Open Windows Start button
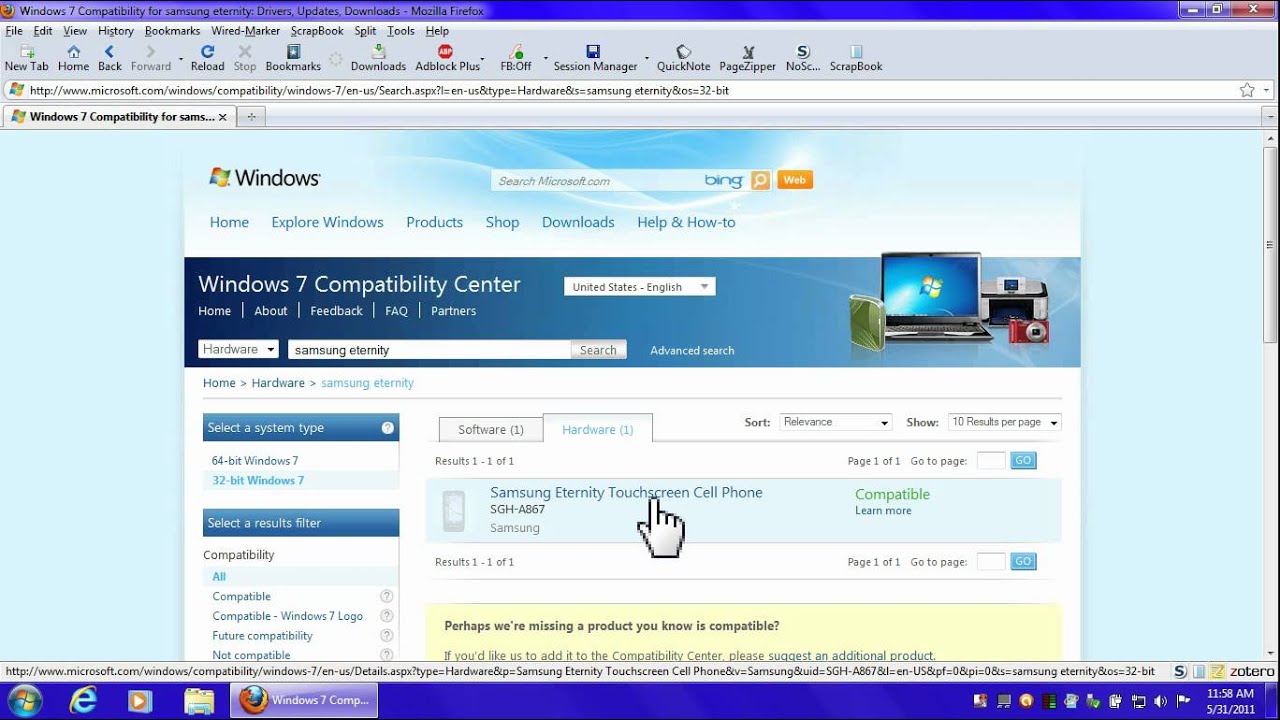The height and width of the screenshot is (720, 1280). pos(25,700)
